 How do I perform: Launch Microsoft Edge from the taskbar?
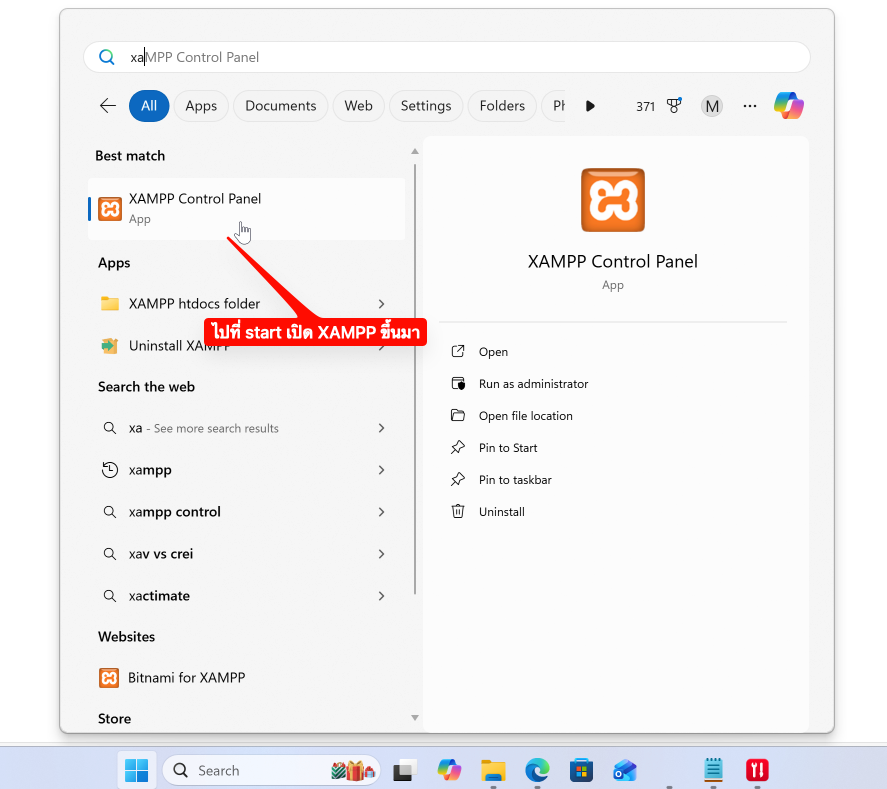(x=537, y=770)
